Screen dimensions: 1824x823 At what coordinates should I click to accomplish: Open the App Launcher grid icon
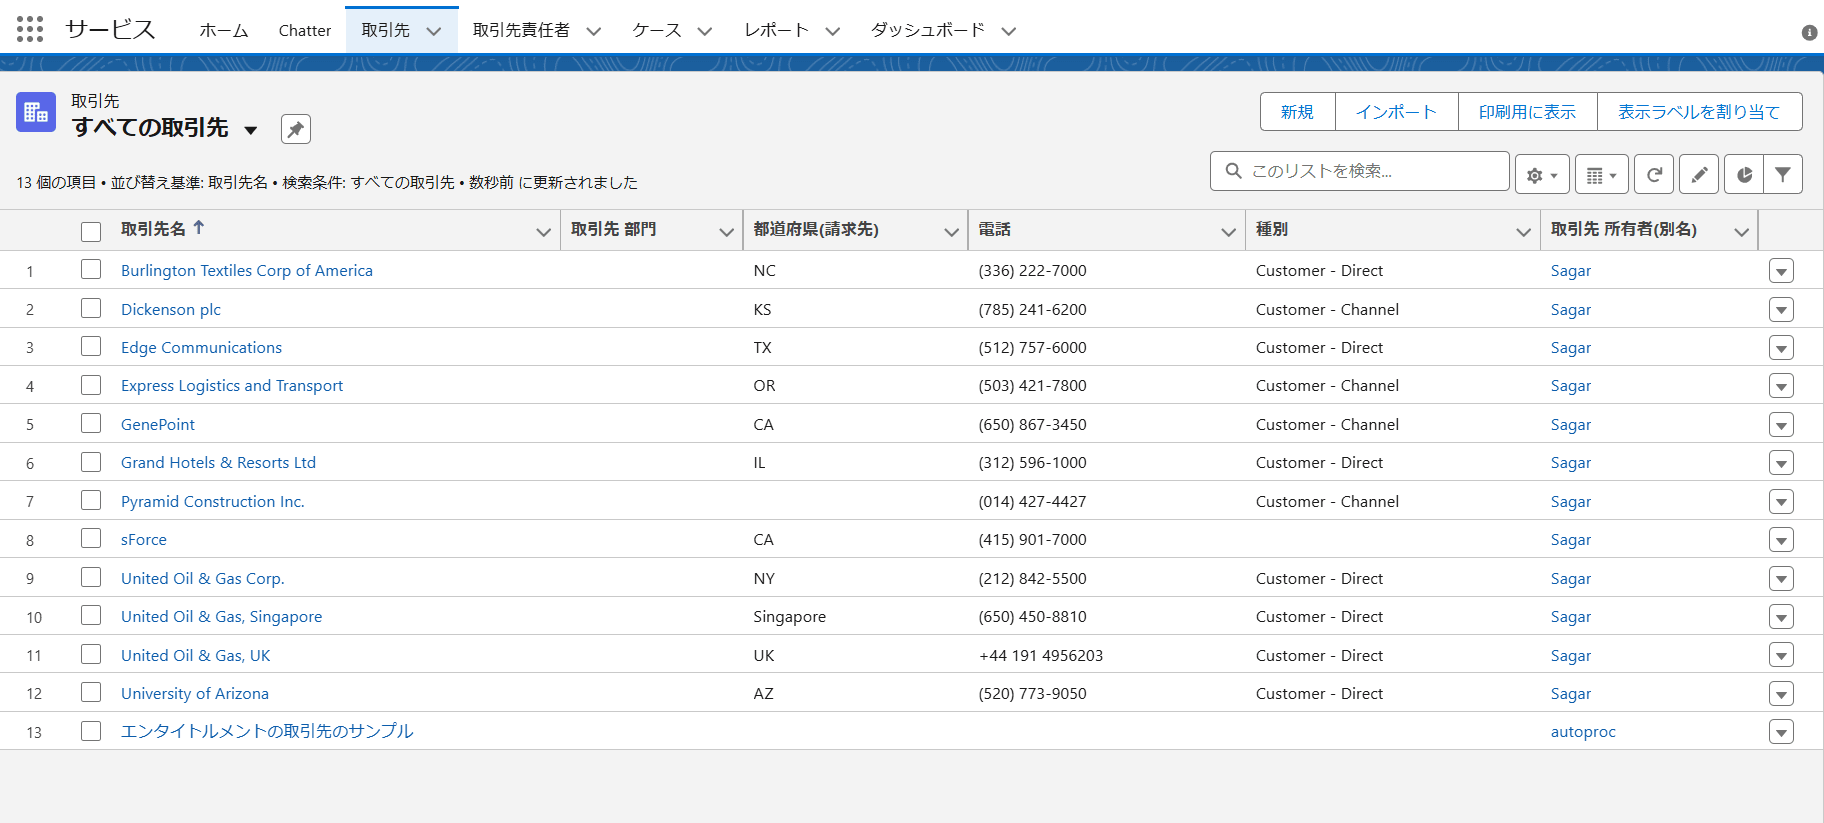(30, 29)
